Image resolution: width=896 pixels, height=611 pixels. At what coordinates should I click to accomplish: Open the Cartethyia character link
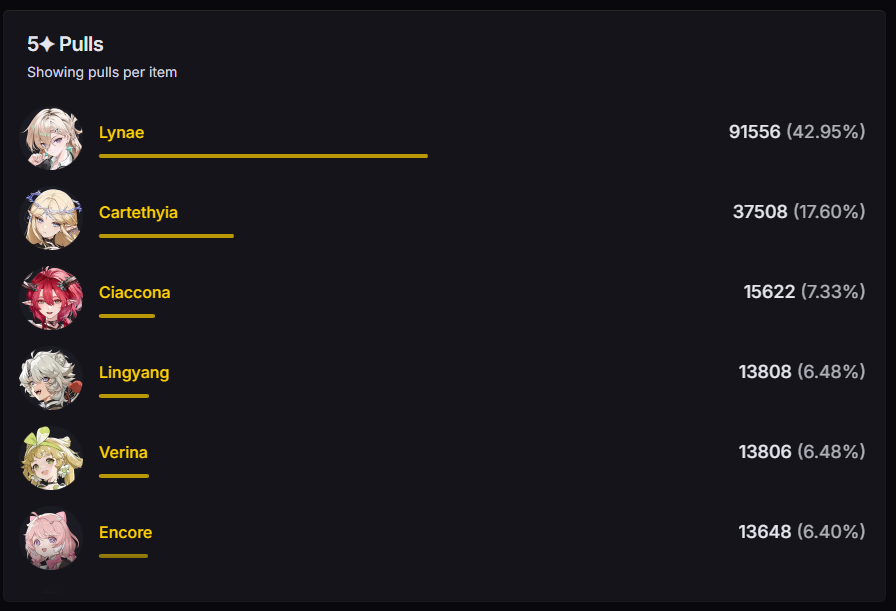point(138,212)
